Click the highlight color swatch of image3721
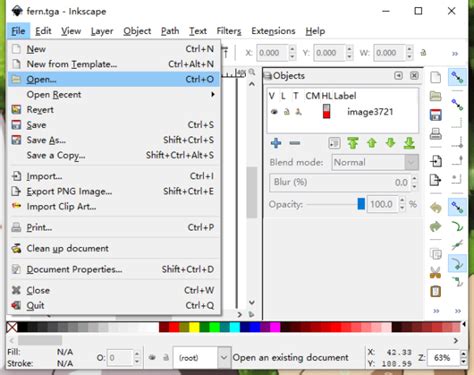This screenshot has height=375, width=474. click(326, 112)
